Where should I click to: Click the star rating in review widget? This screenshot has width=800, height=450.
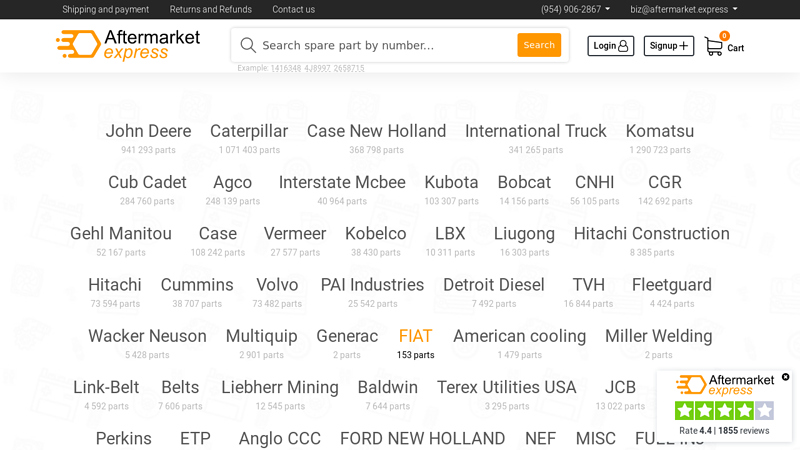coord(724,411)
